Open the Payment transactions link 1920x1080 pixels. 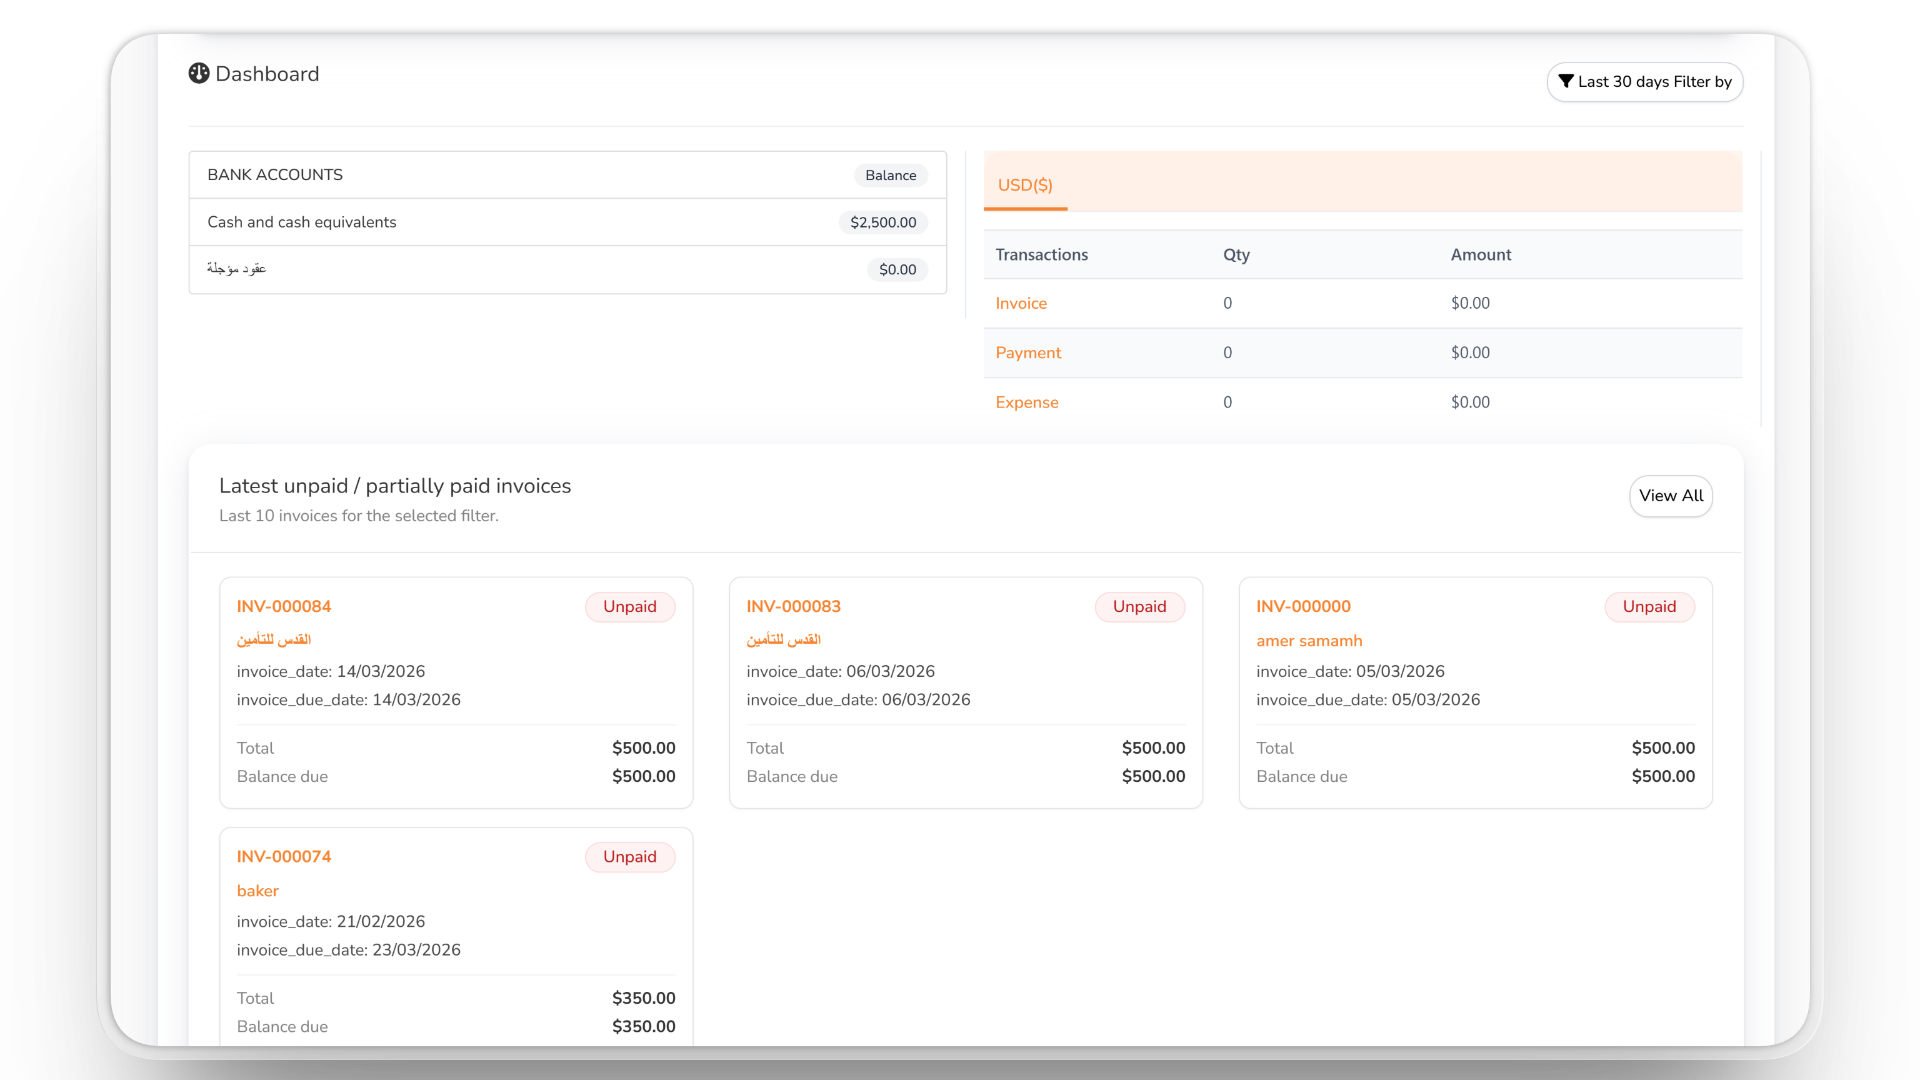[1028, 353]
